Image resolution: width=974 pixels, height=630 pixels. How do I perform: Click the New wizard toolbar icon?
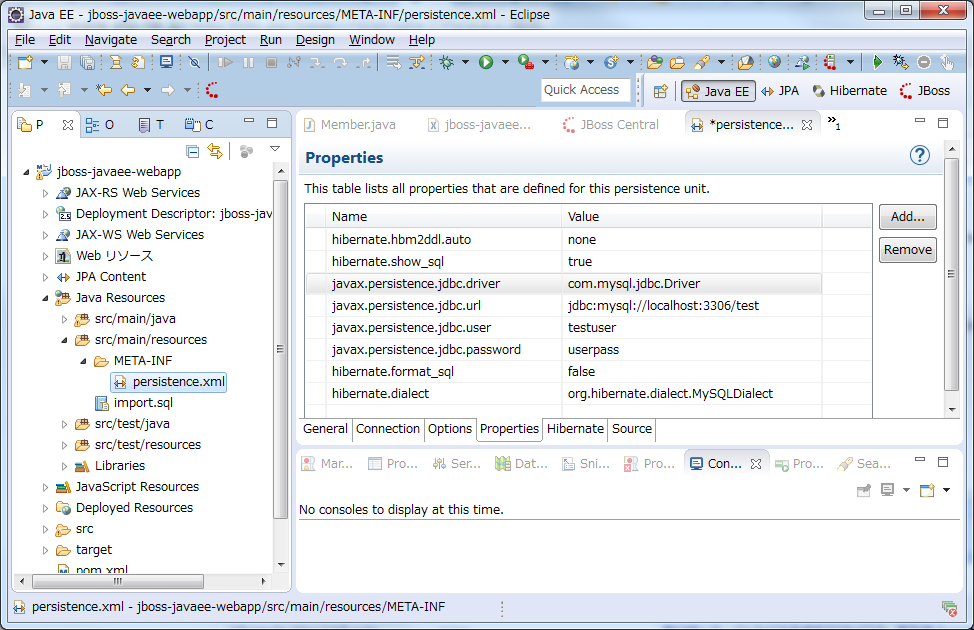point(25,62)
